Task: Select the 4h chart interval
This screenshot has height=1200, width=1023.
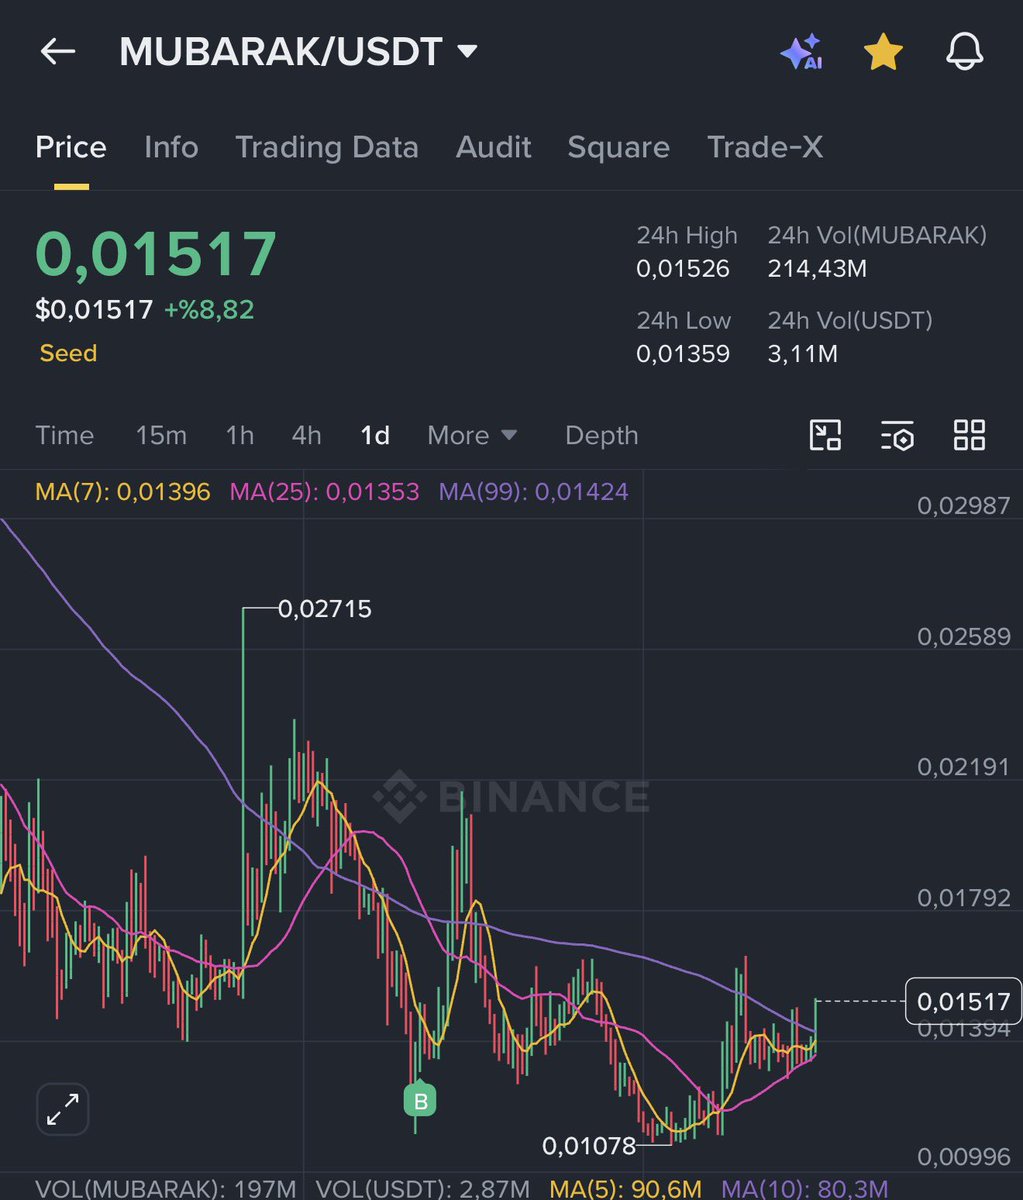Action: click(x=307, y=436)
